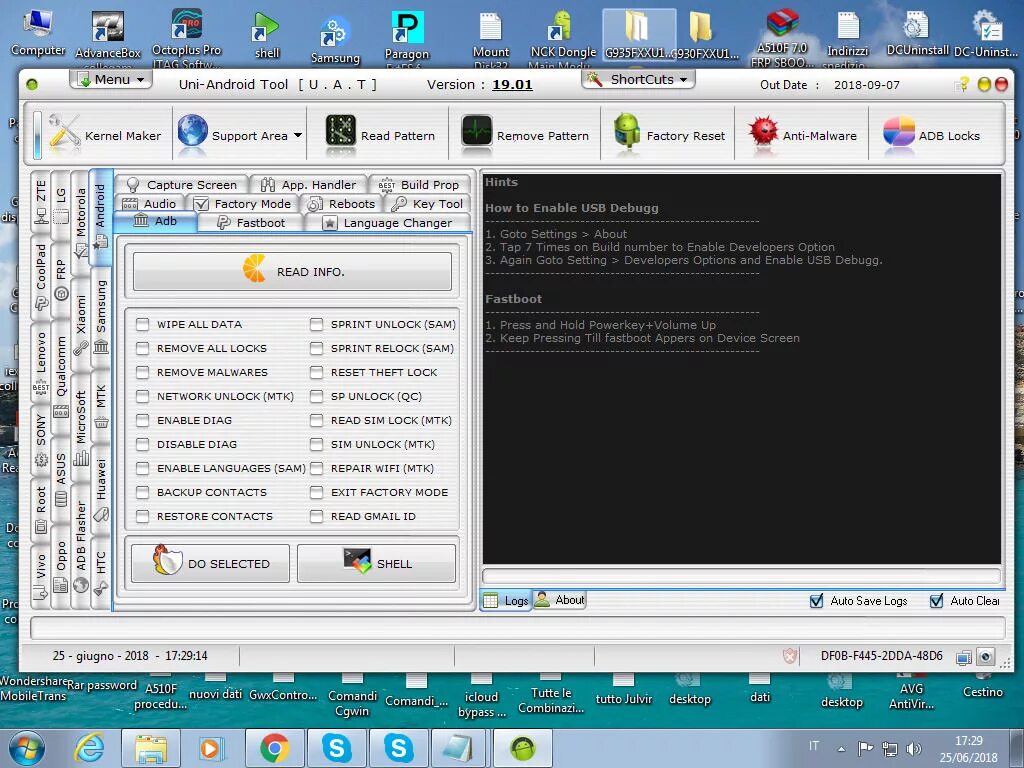This screenshot has height=768, width=1024.
Task: Click the volume icon in system tray
Action: pyautogui.click(x=914, y=748)
